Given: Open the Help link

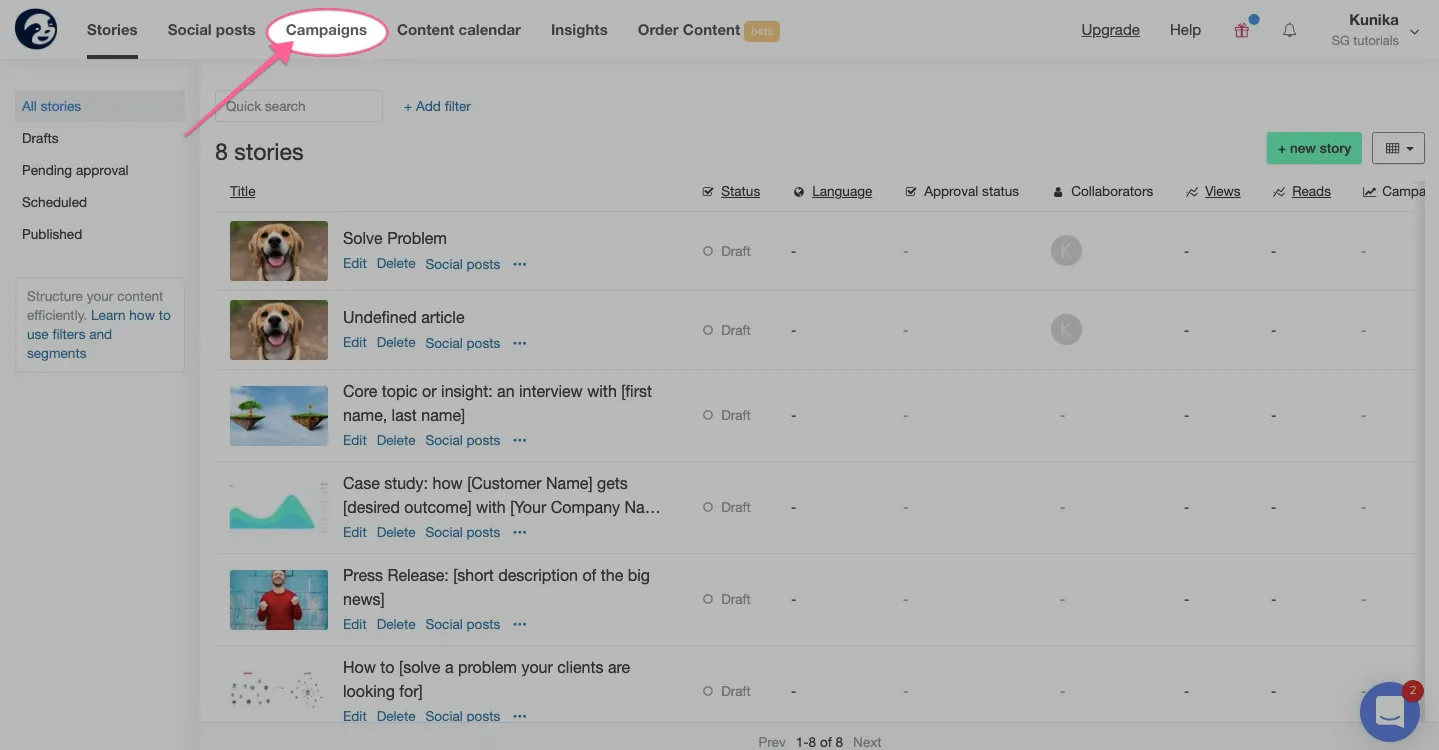Looking at the screenshot, I should (1185, 30).
